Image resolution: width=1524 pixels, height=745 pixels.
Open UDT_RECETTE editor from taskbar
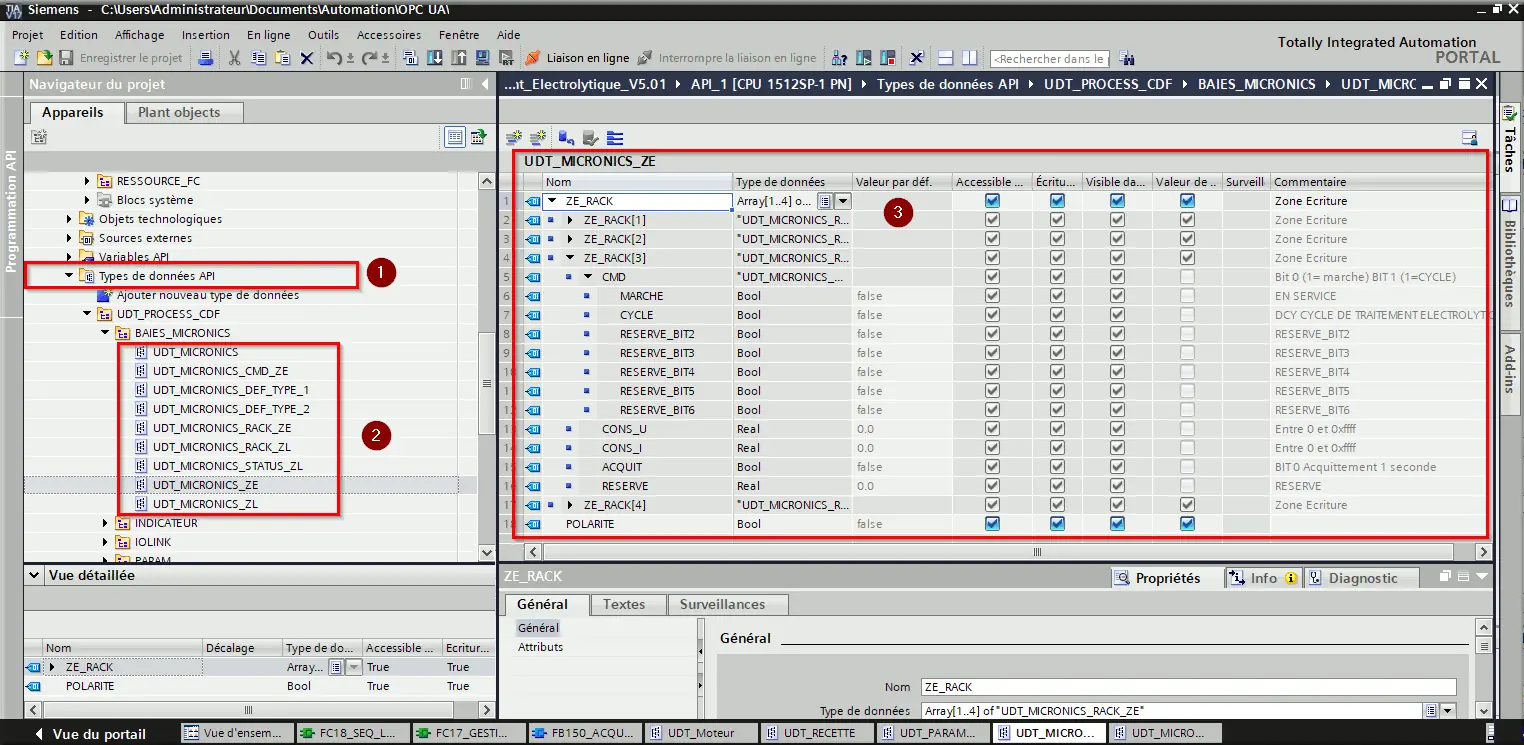(x=815, y=733)
